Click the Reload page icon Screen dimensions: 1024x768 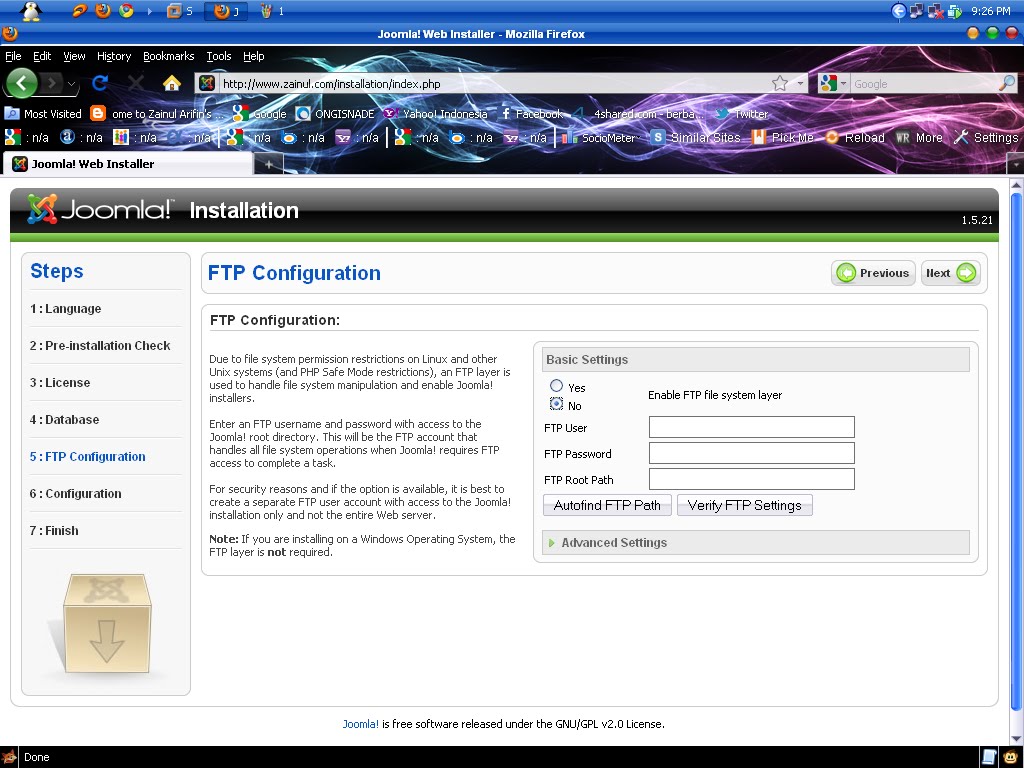(x=98, y=83)
